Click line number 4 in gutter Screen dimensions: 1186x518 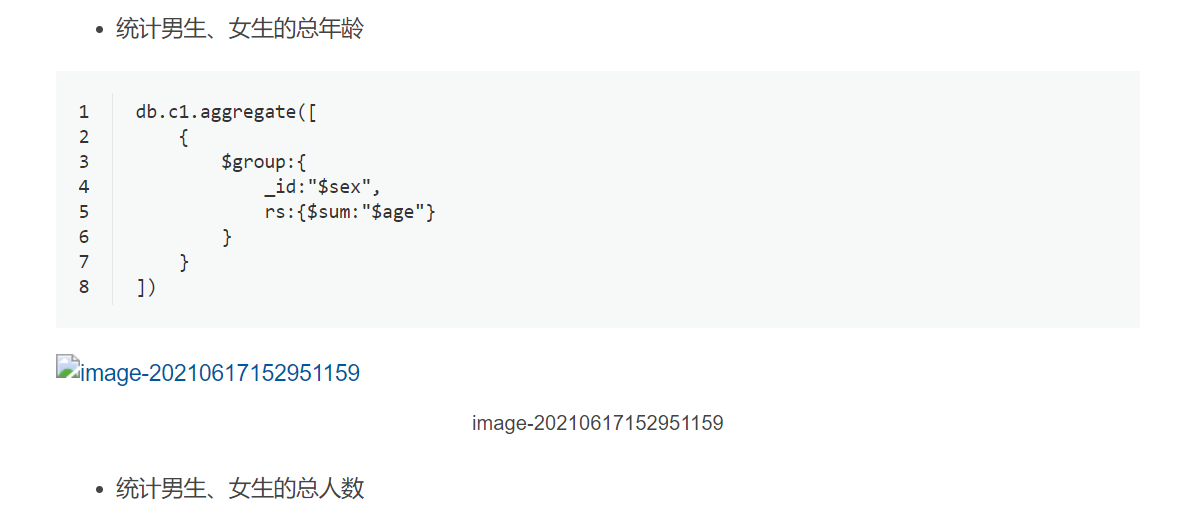pyautogui.click(x=84, y=187)
